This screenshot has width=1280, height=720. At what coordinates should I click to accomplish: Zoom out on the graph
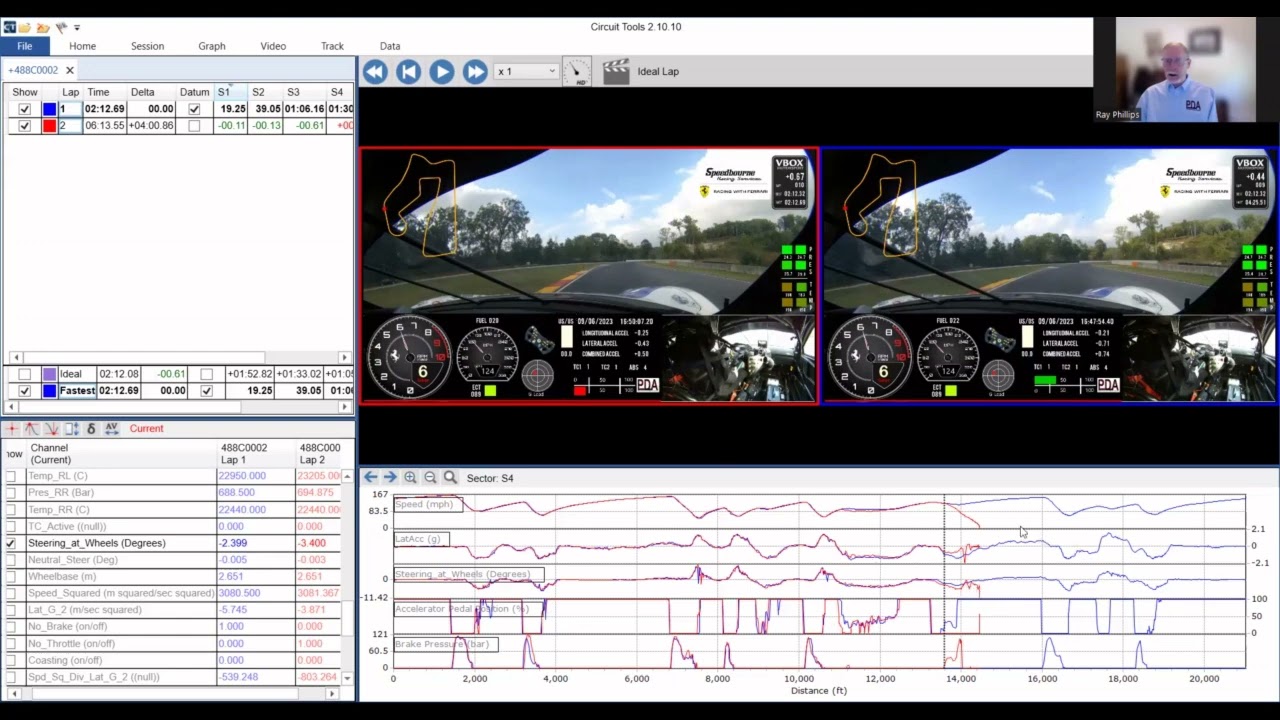430,478
